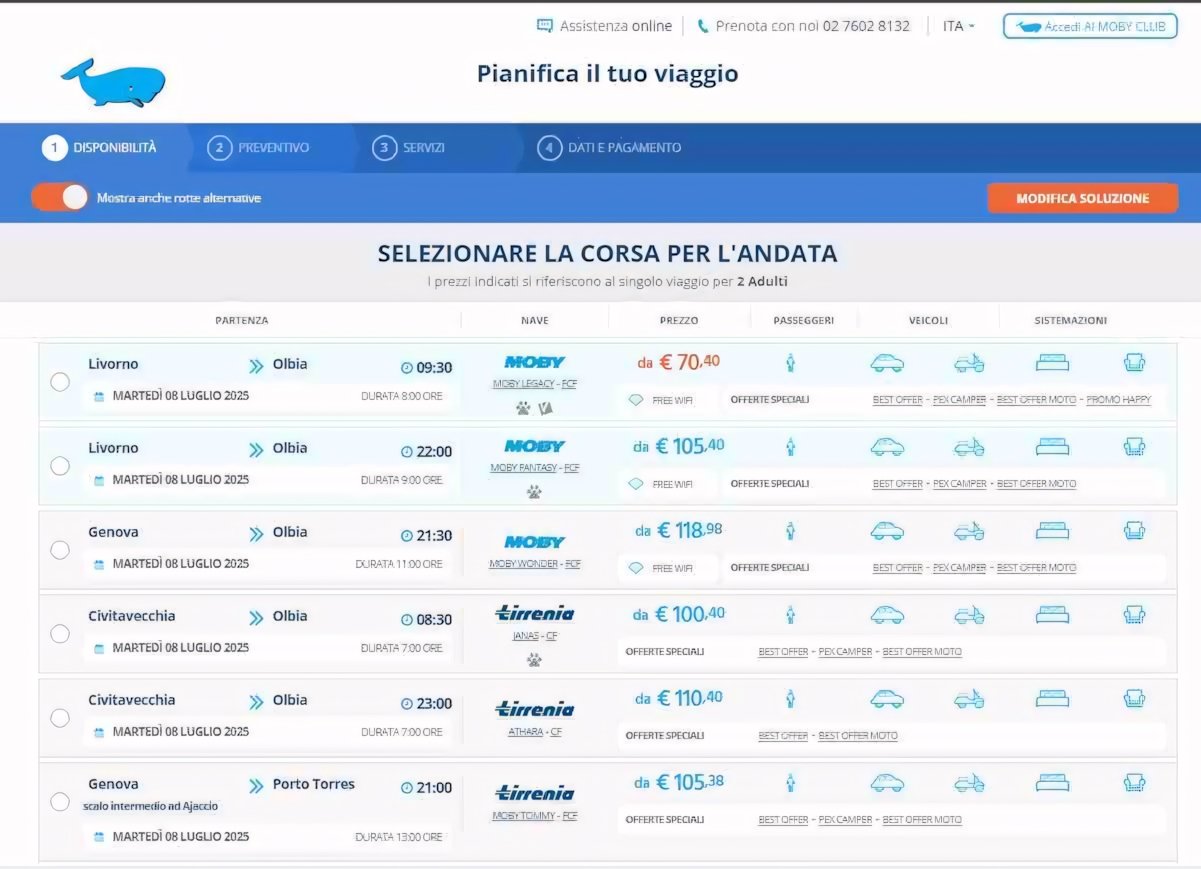Click camper icon in Genova 21:30 row
Screen dimensions: 1201x869
(x=969, y=531)
